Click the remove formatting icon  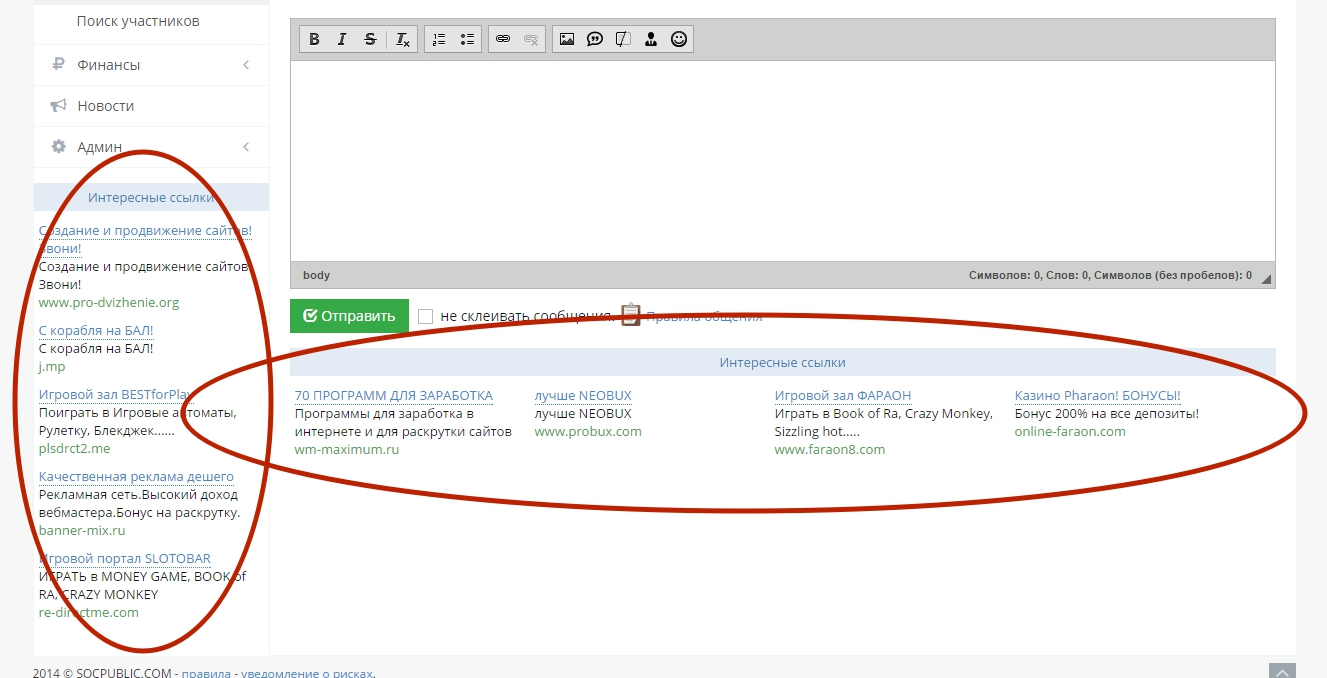pos(402,40)
